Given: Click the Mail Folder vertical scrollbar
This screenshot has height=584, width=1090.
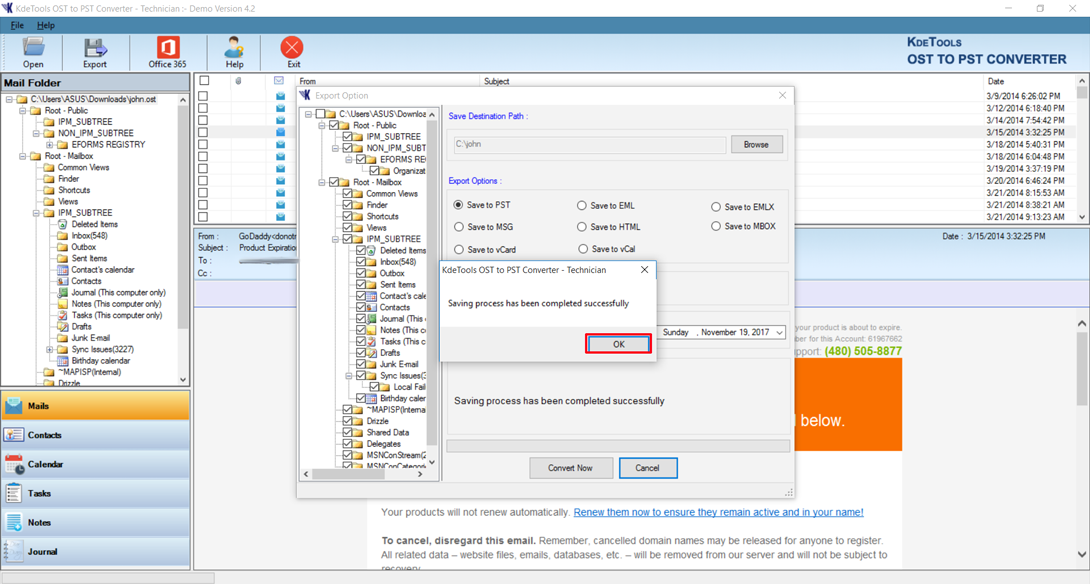Looking at the screenshot, I should click(x=183, y=240).
